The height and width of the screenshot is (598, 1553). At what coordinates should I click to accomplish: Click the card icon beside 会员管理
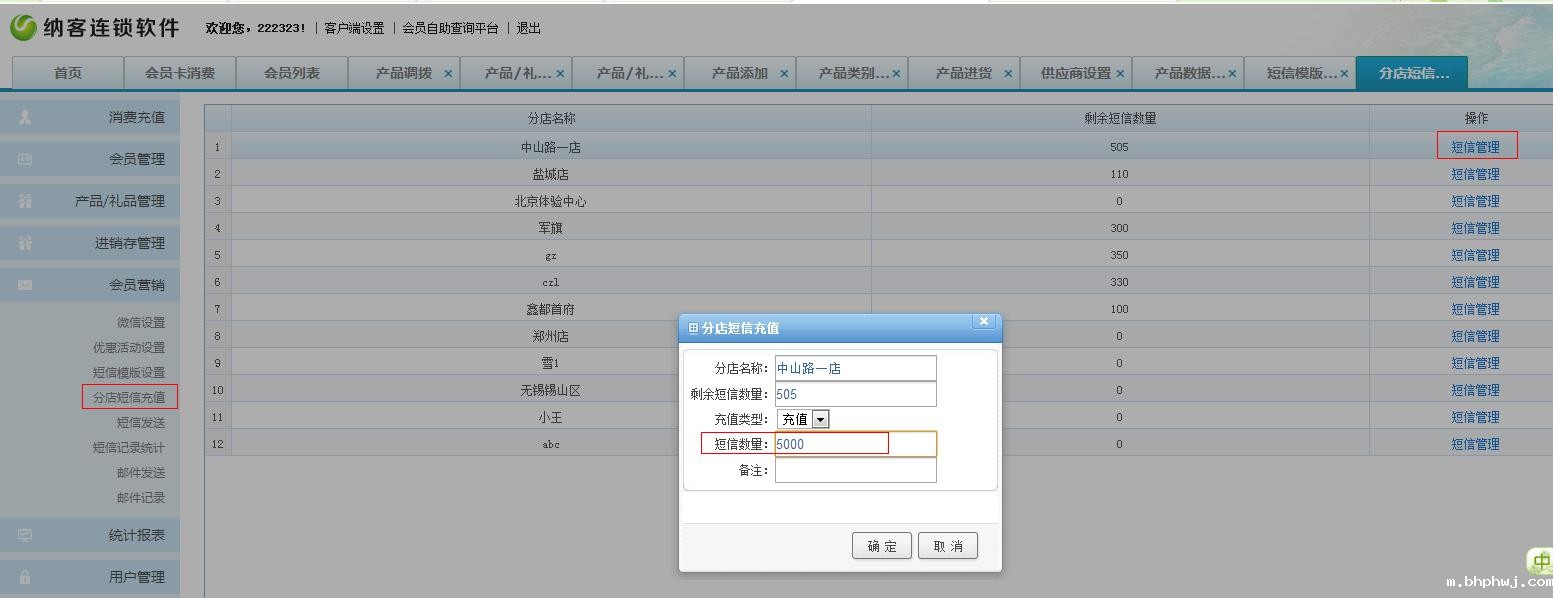pos(25,159)
